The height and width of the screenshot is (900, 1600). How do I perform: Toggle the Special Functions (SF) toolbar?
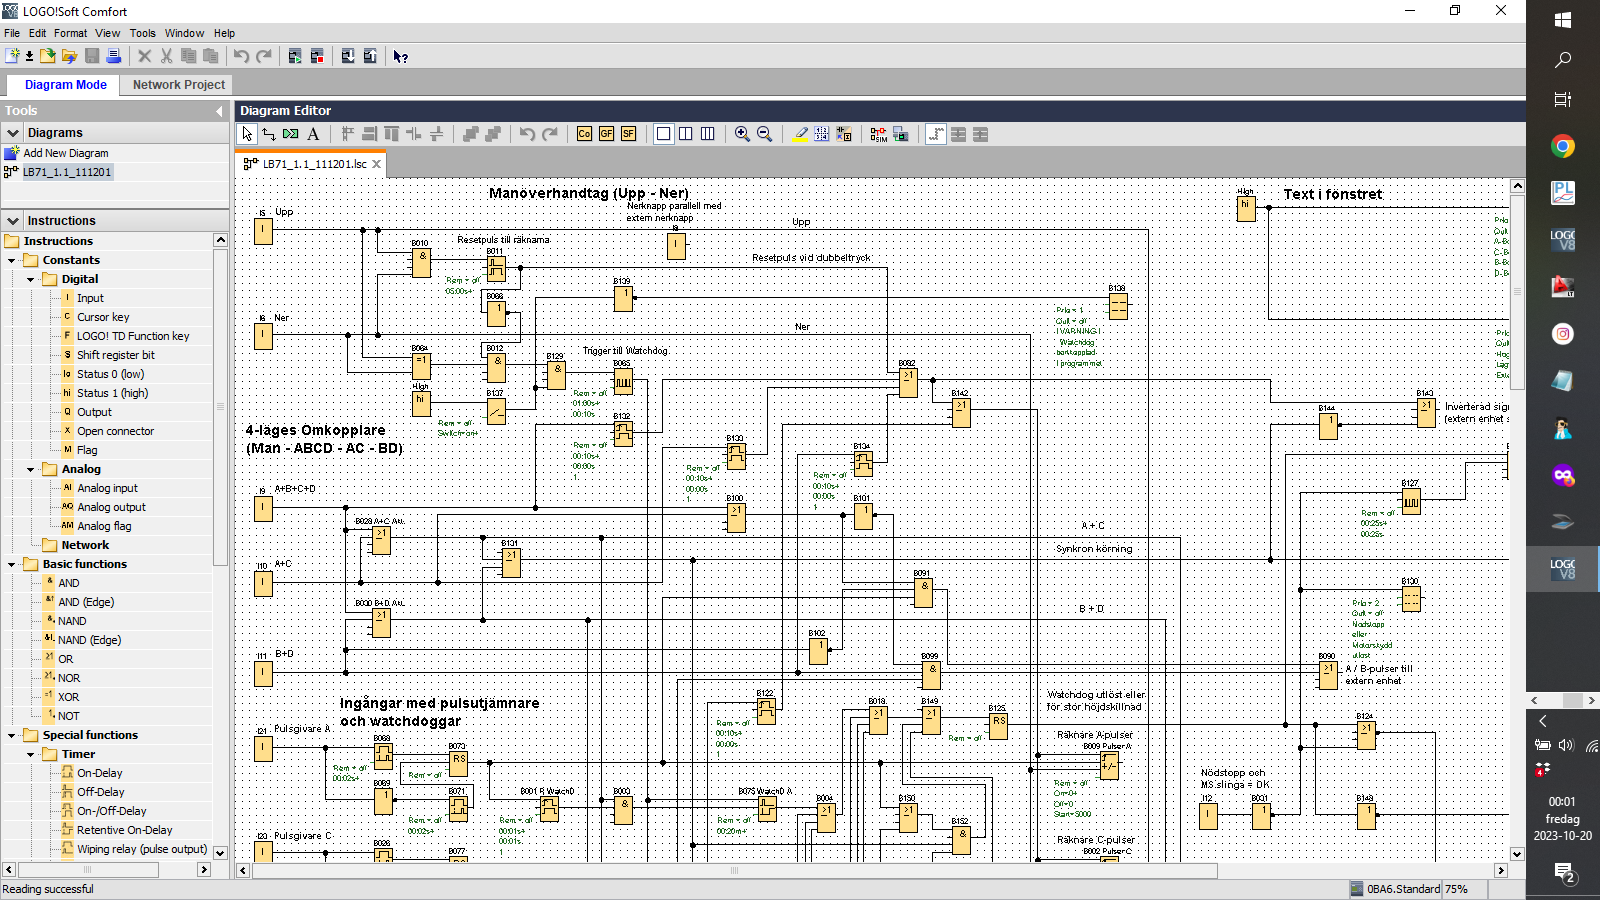click(x=628, y=134)
